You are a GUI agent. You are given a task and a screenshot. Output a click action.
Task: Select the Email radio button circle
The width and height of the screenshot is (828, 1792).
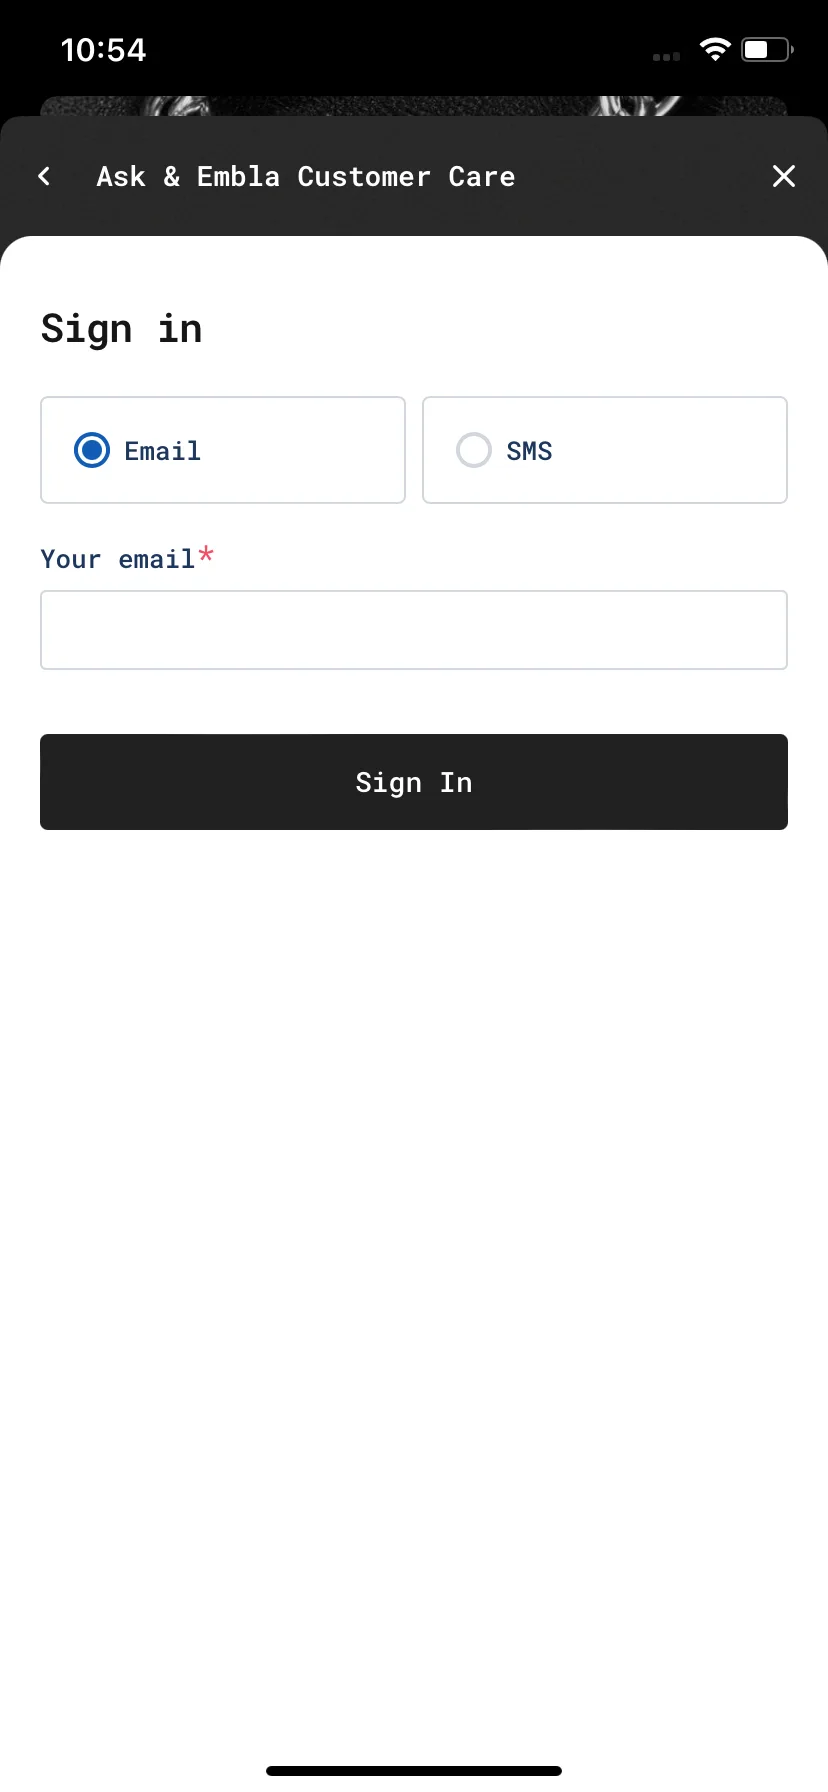(92, 450)
